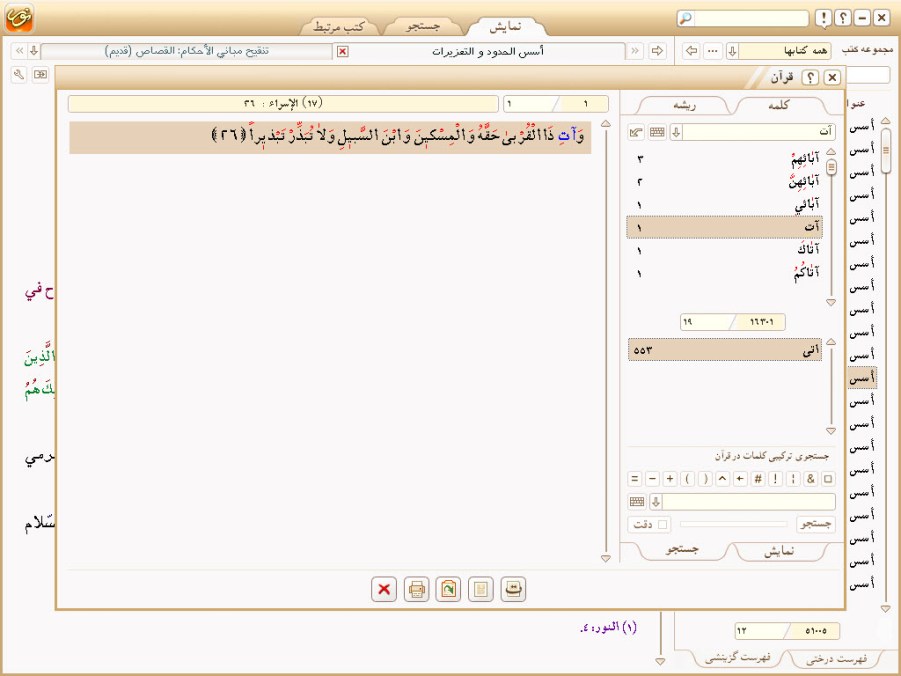Click the virtual keyboard icon in combined search

click(x=636, y=502)
